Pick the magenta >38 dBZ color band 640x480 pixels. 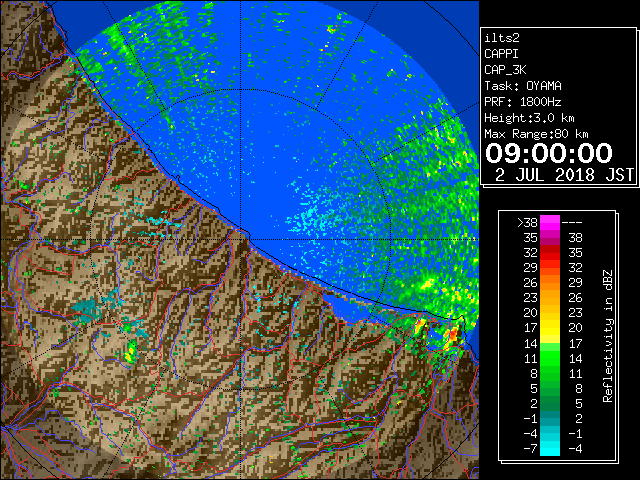tap(550, 223)
